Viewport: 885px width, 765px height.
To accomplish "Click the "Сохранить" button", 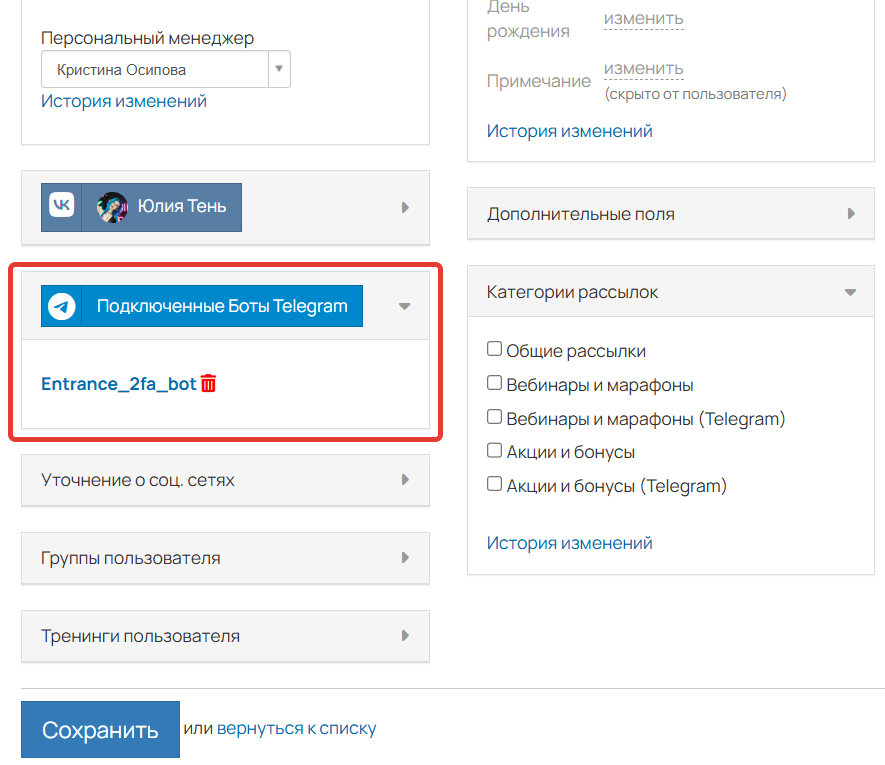I will [99, 729].
